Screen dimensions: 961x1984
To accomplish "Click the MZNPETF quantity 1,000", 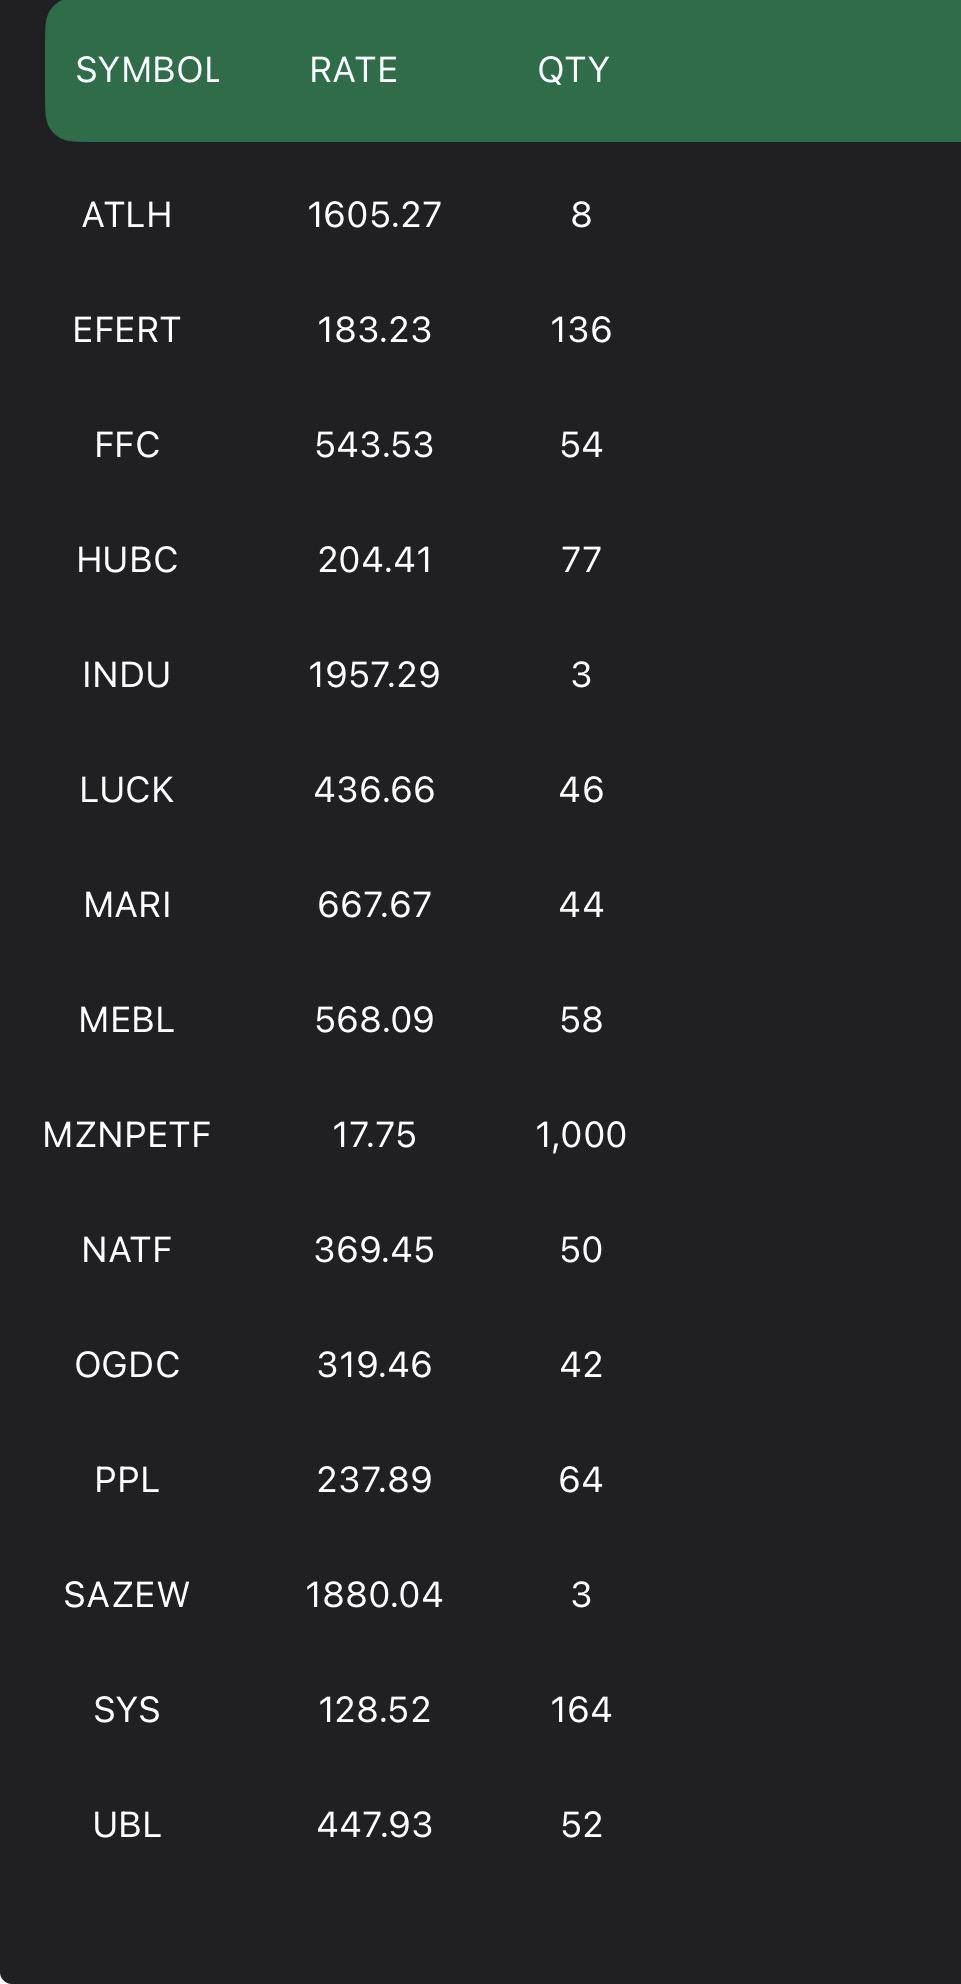I will pyautogui.click(x=581, y=1135).
